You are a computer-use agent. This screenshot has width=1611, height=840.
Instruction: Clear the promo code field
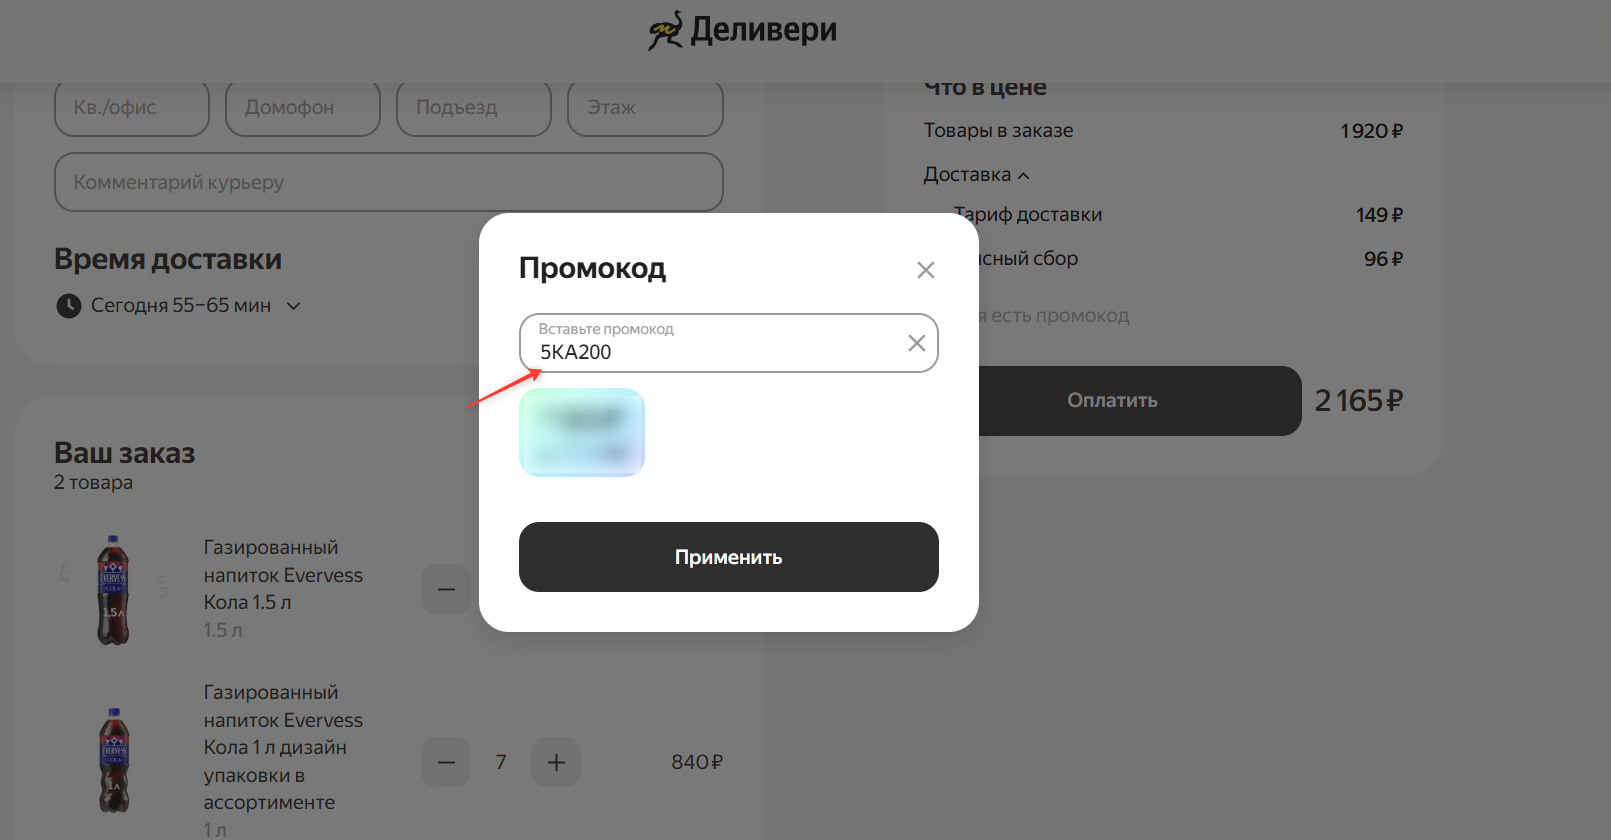point(916,343)
